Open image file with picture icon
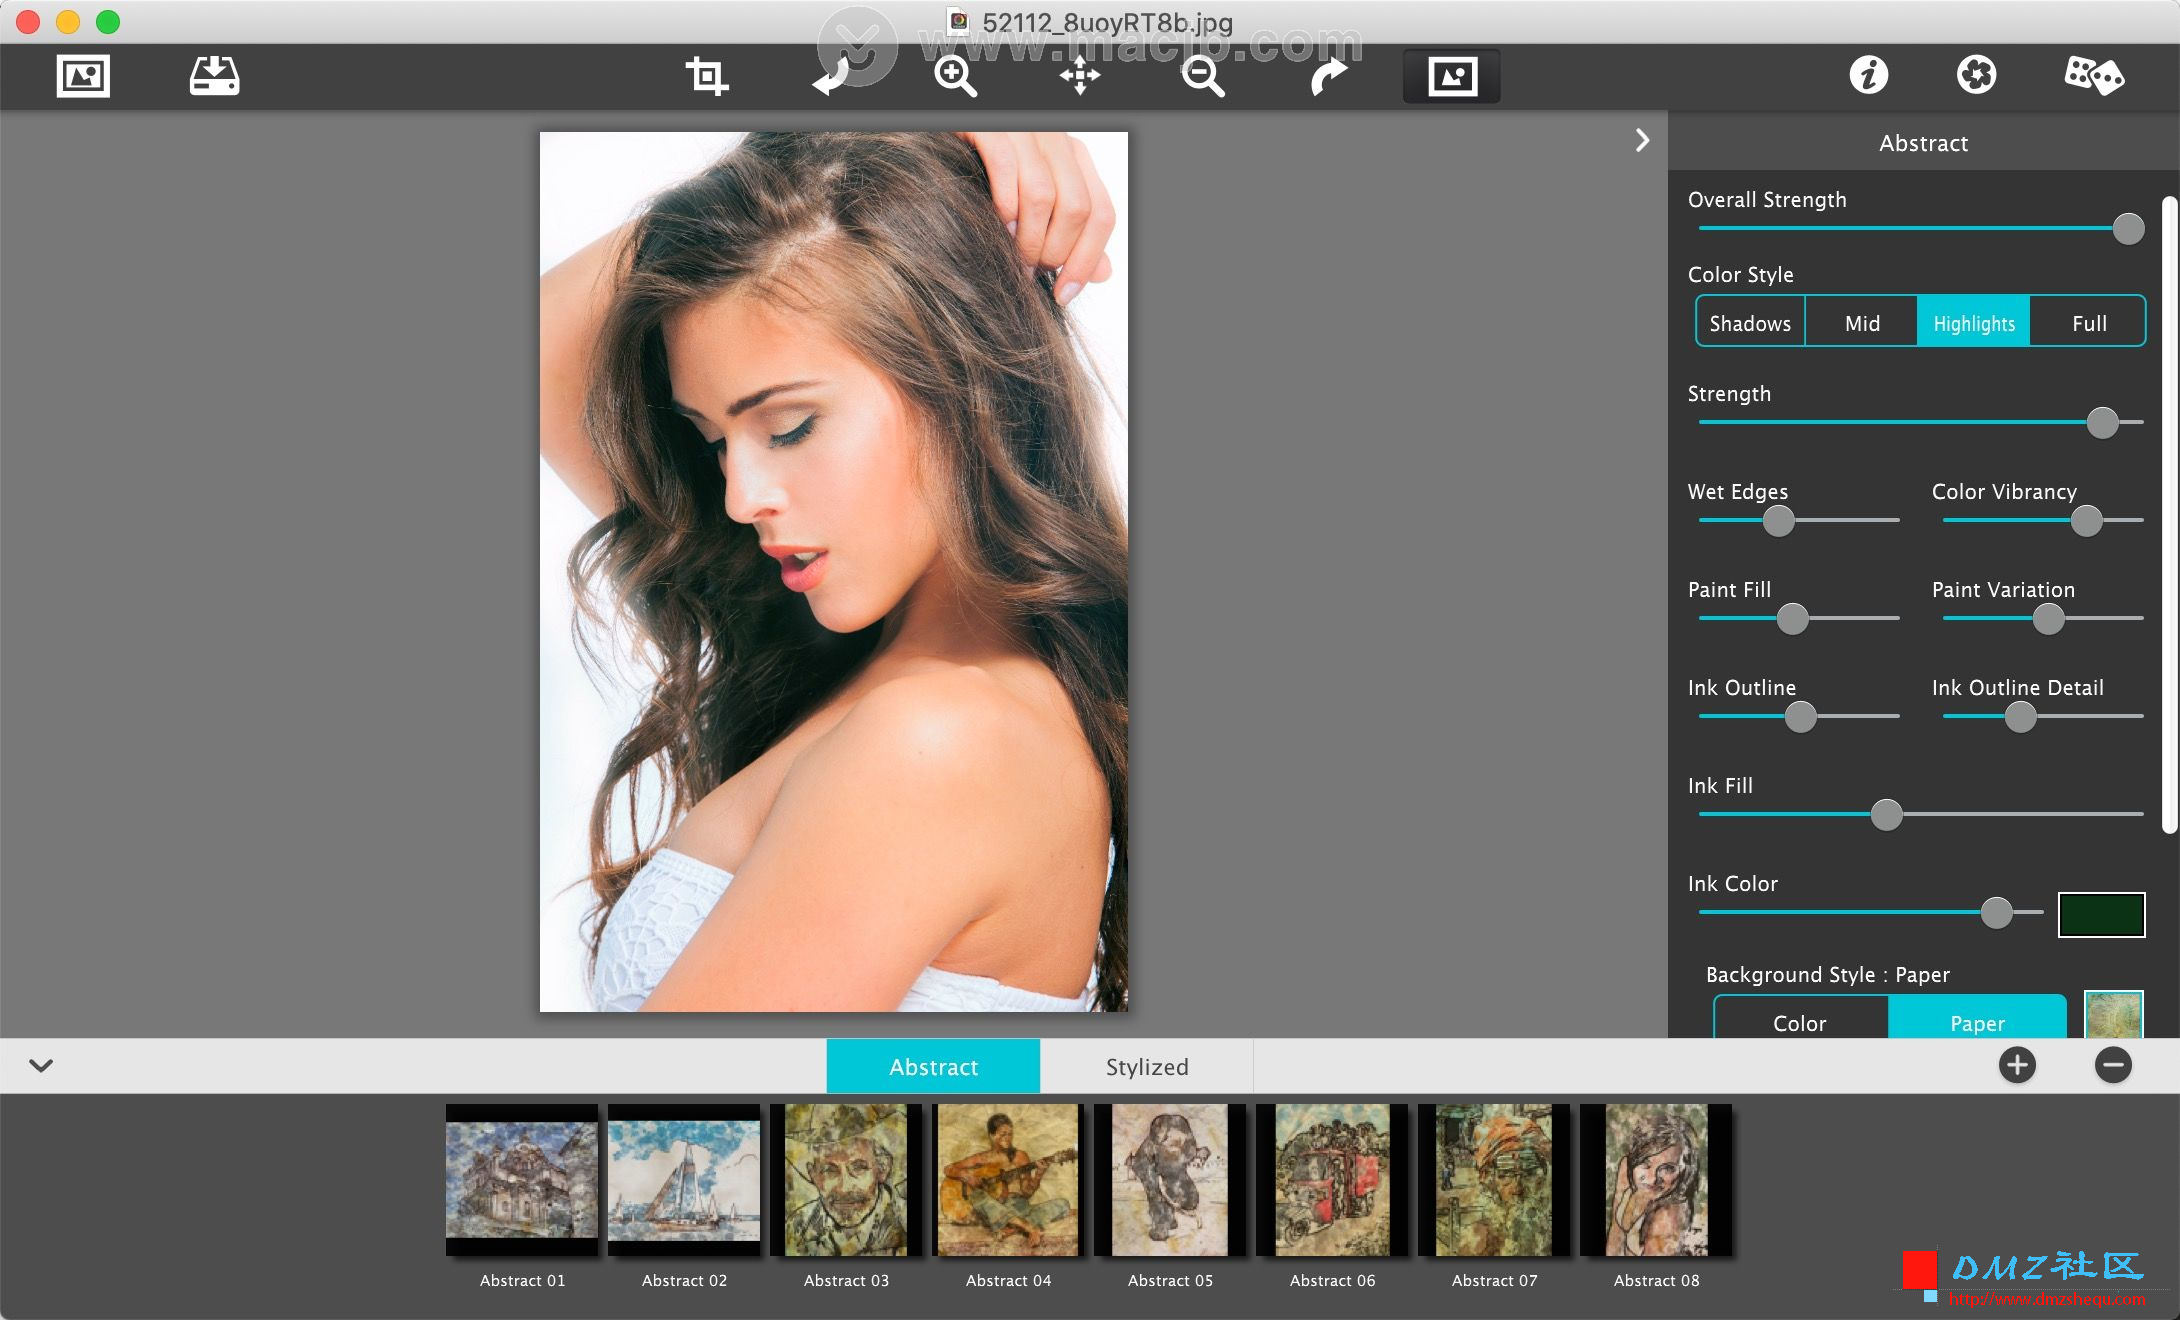Screen dimensions: 2180x1320 pos(83,76)
